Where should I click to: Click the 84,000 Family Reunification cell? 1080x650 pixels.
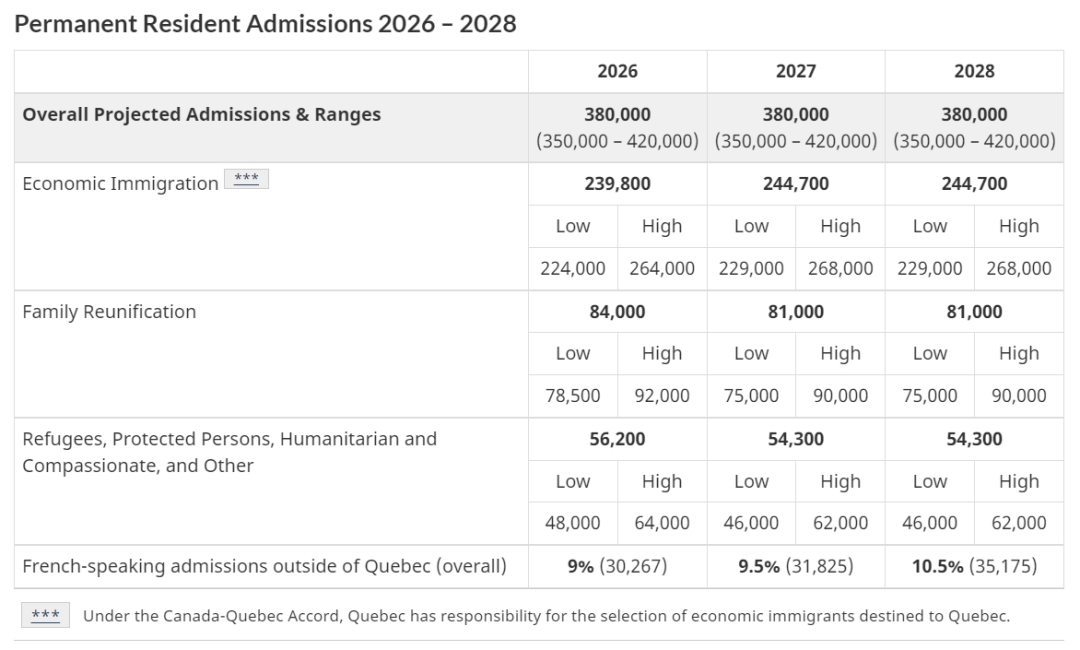617,312
